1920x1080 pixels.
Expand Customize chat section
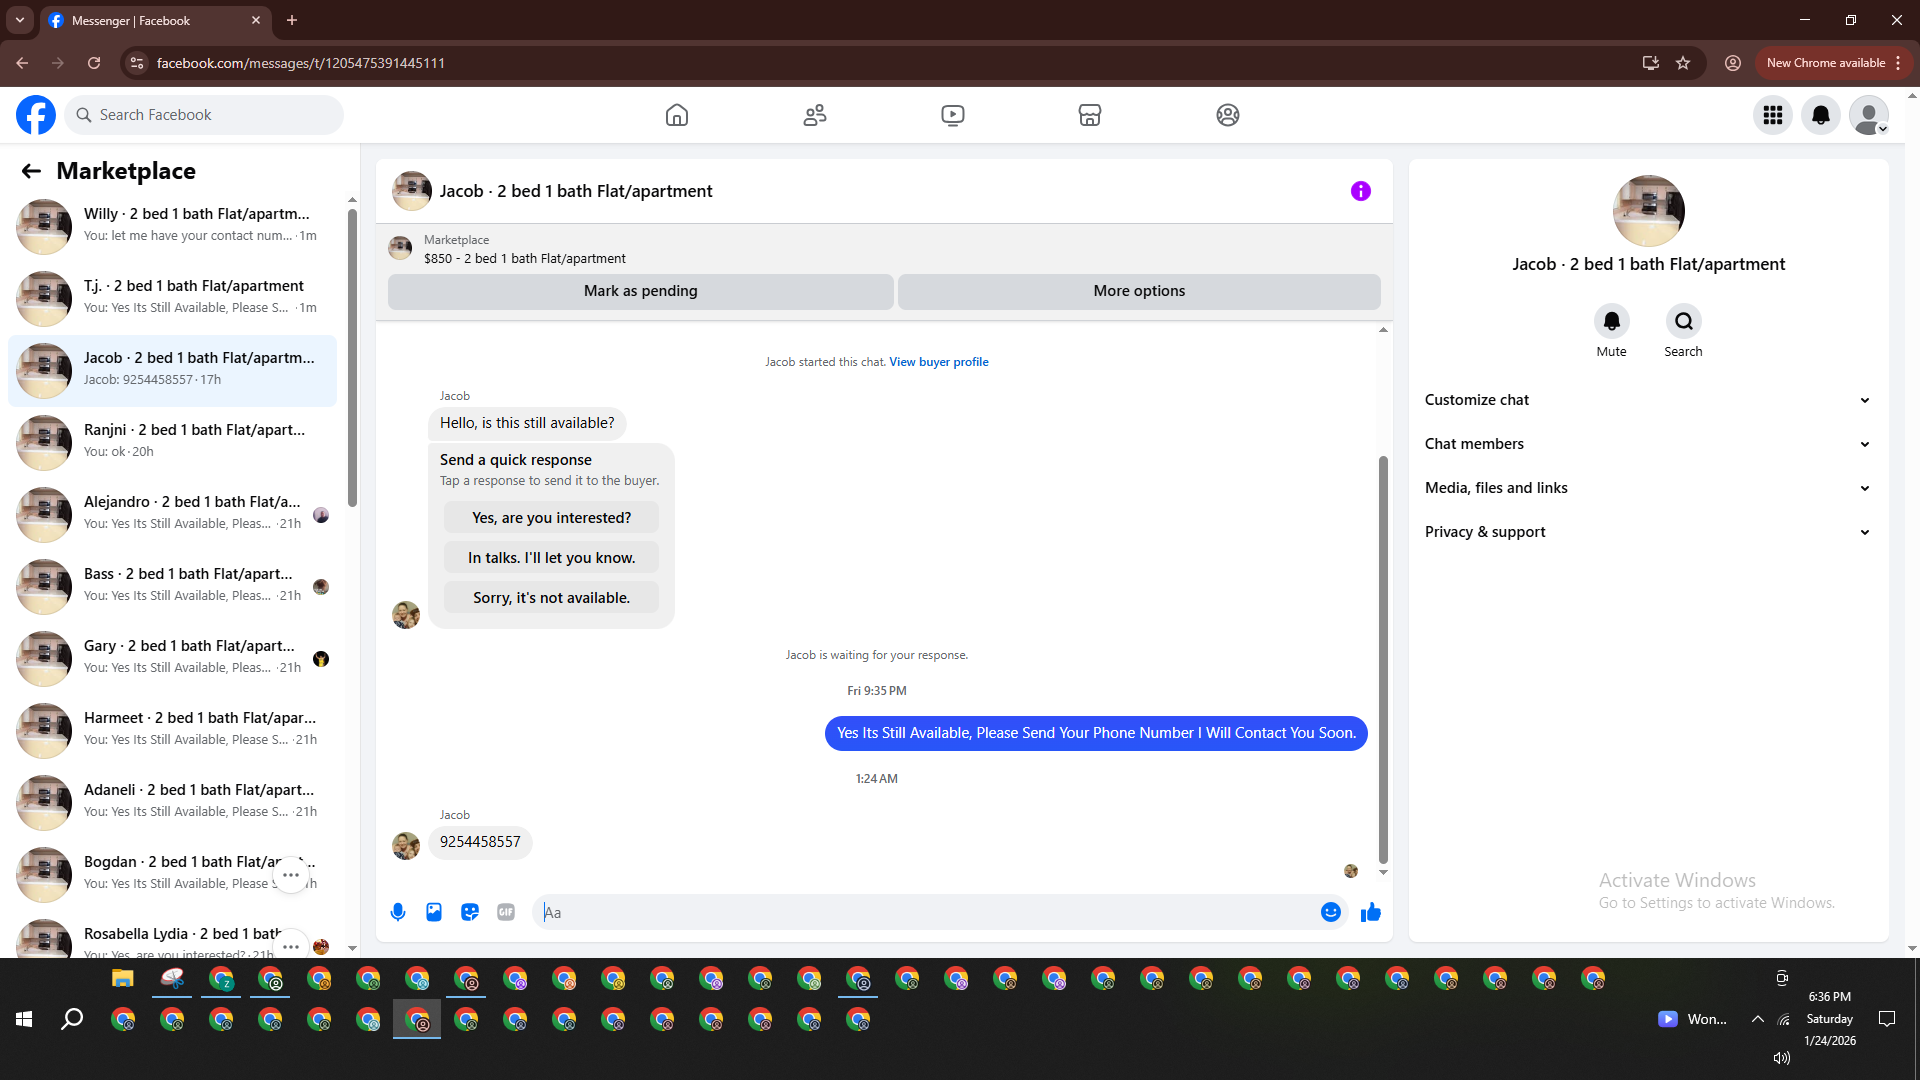click(1647, 400)
